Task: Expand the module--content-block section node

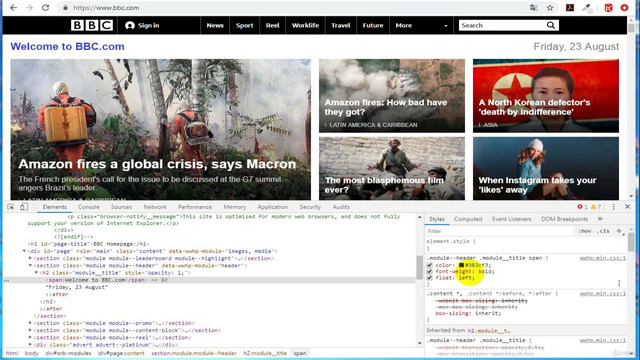Action: [30, 331]
